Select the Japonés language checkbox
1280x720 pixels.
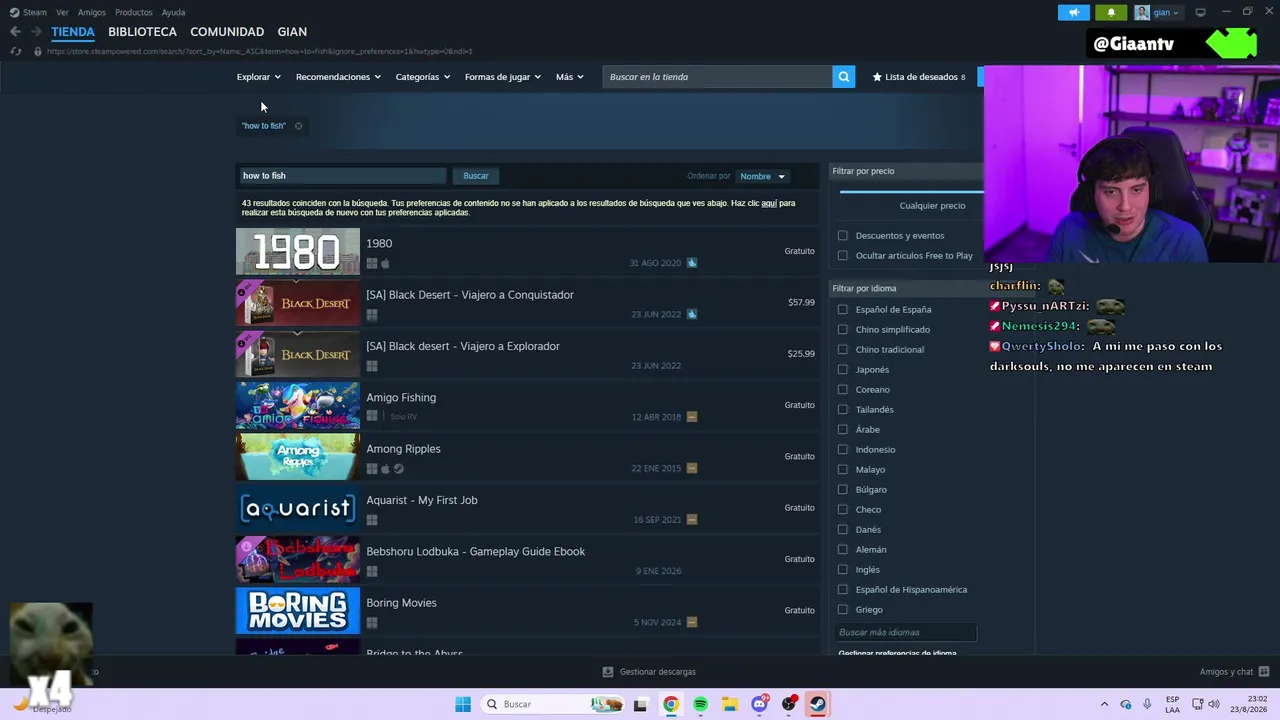click(x=843, y=370)
